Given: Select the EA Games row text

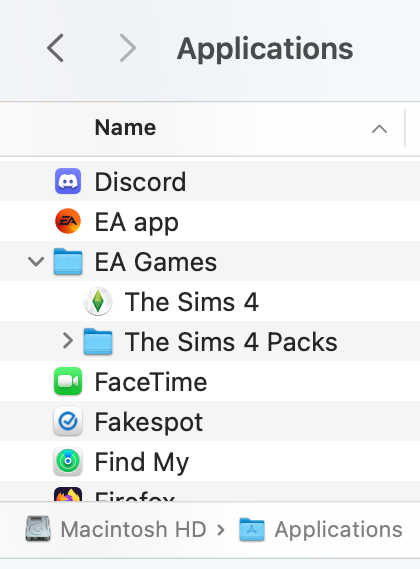Looking at the screenshot, I should (156, 262).
